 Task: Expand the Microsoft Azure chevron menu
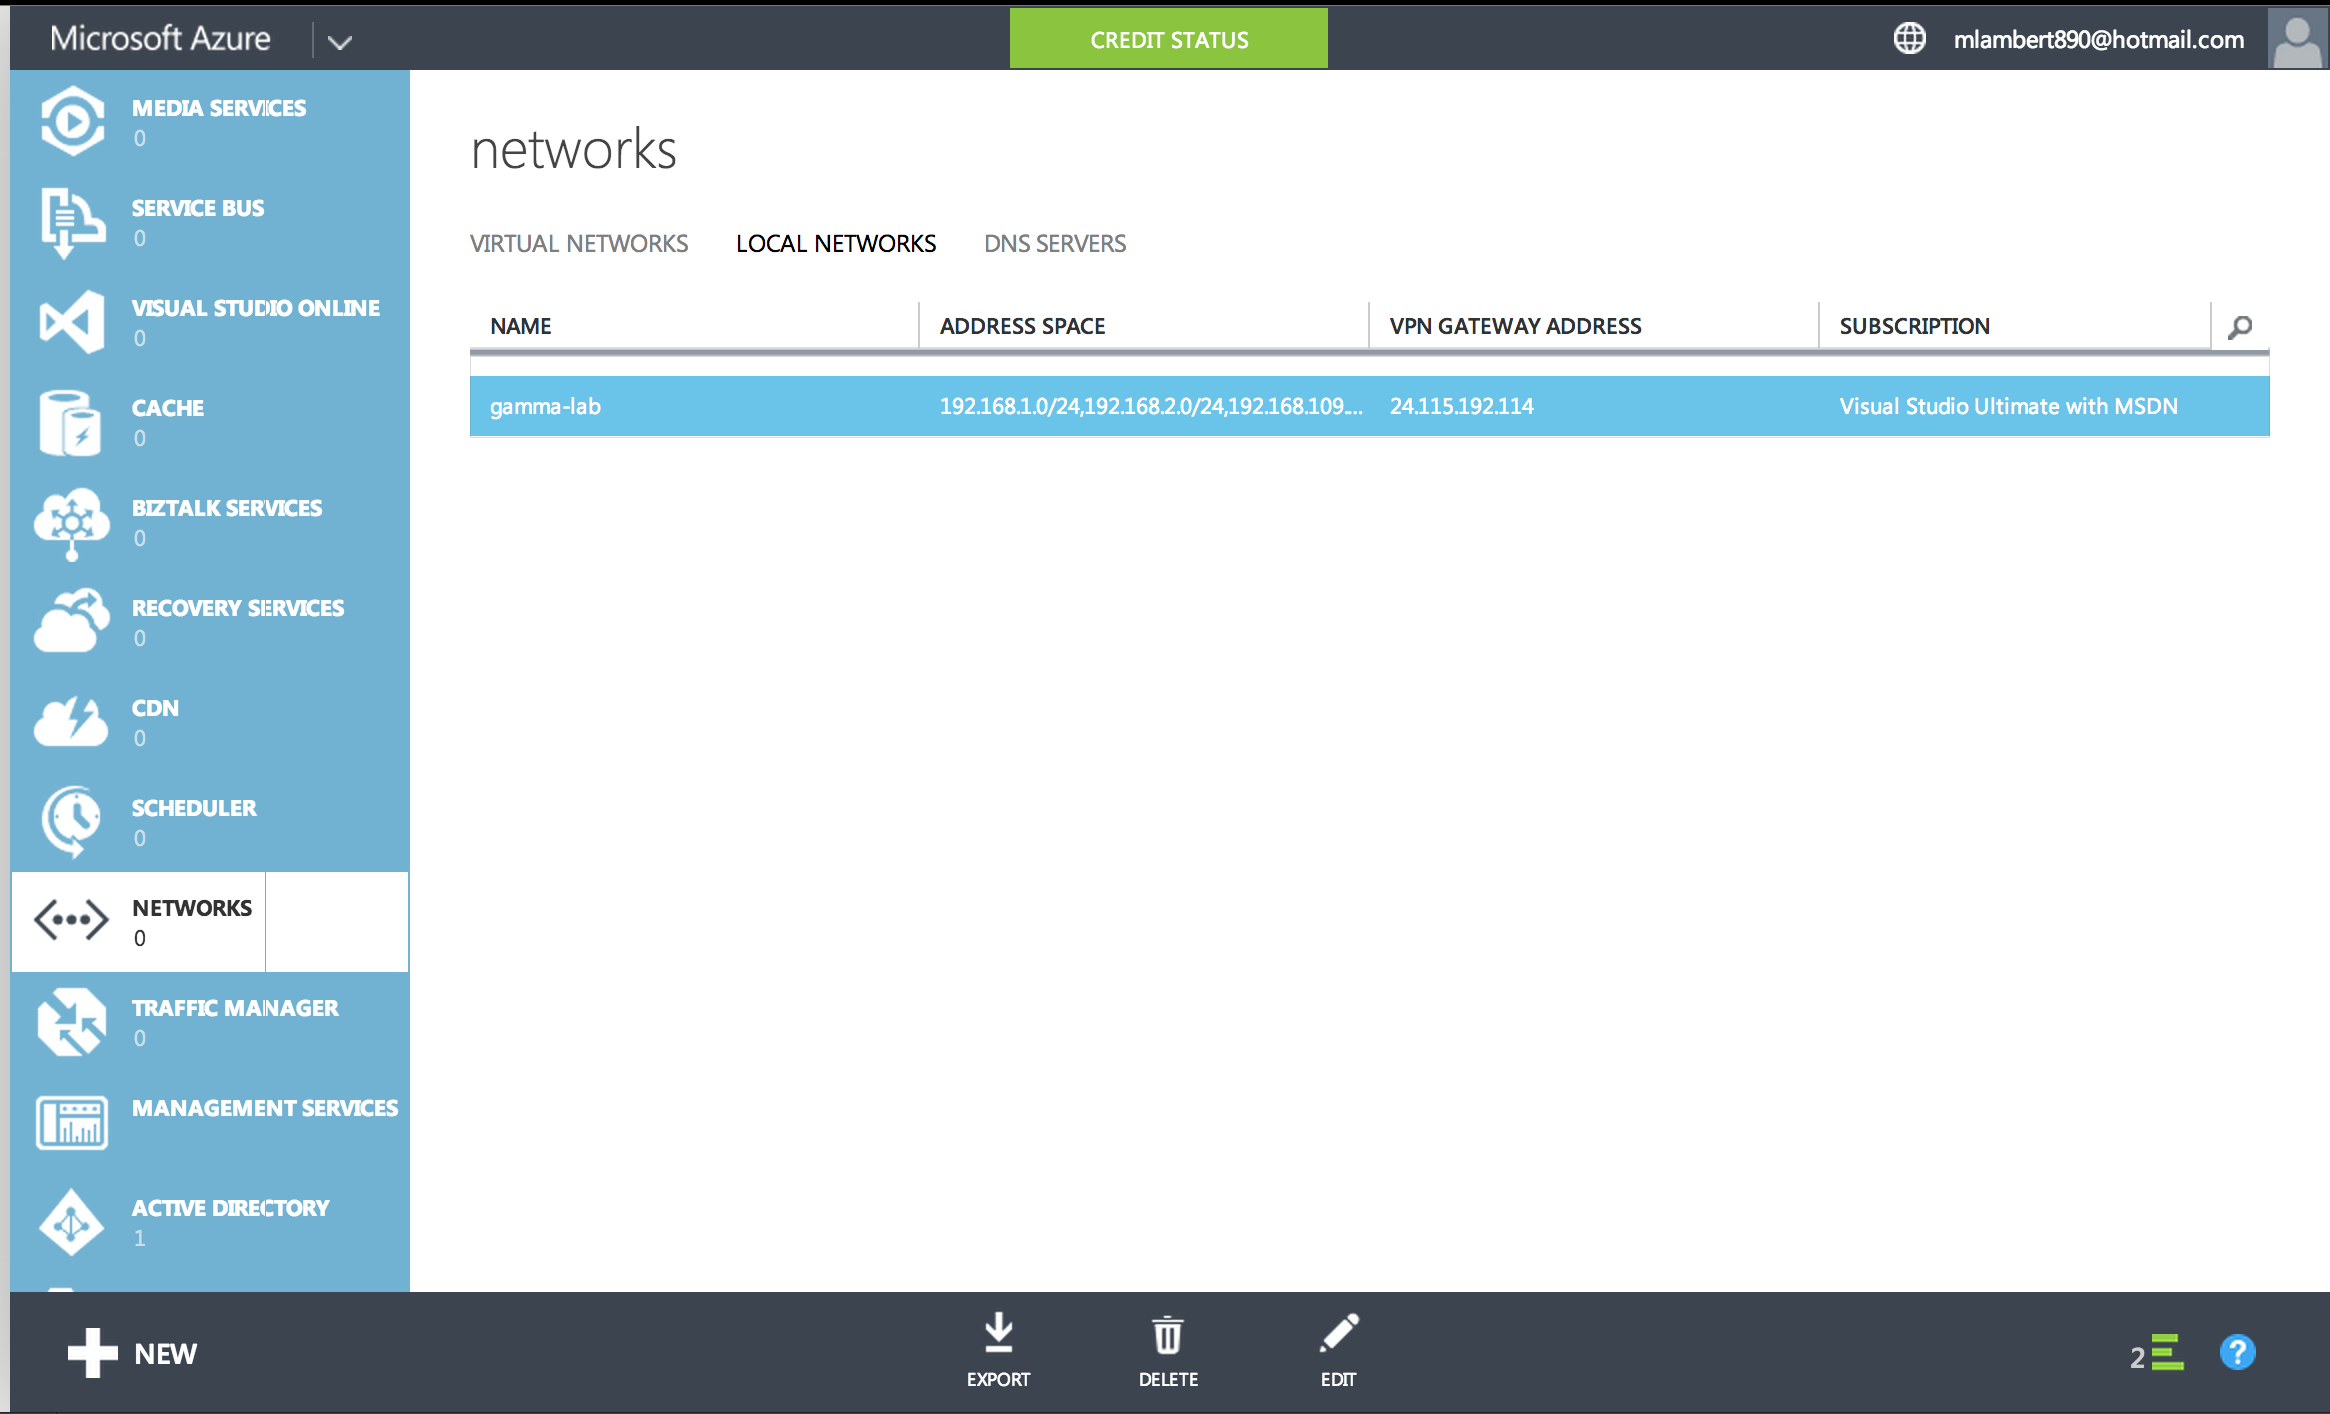click(340, 41)
